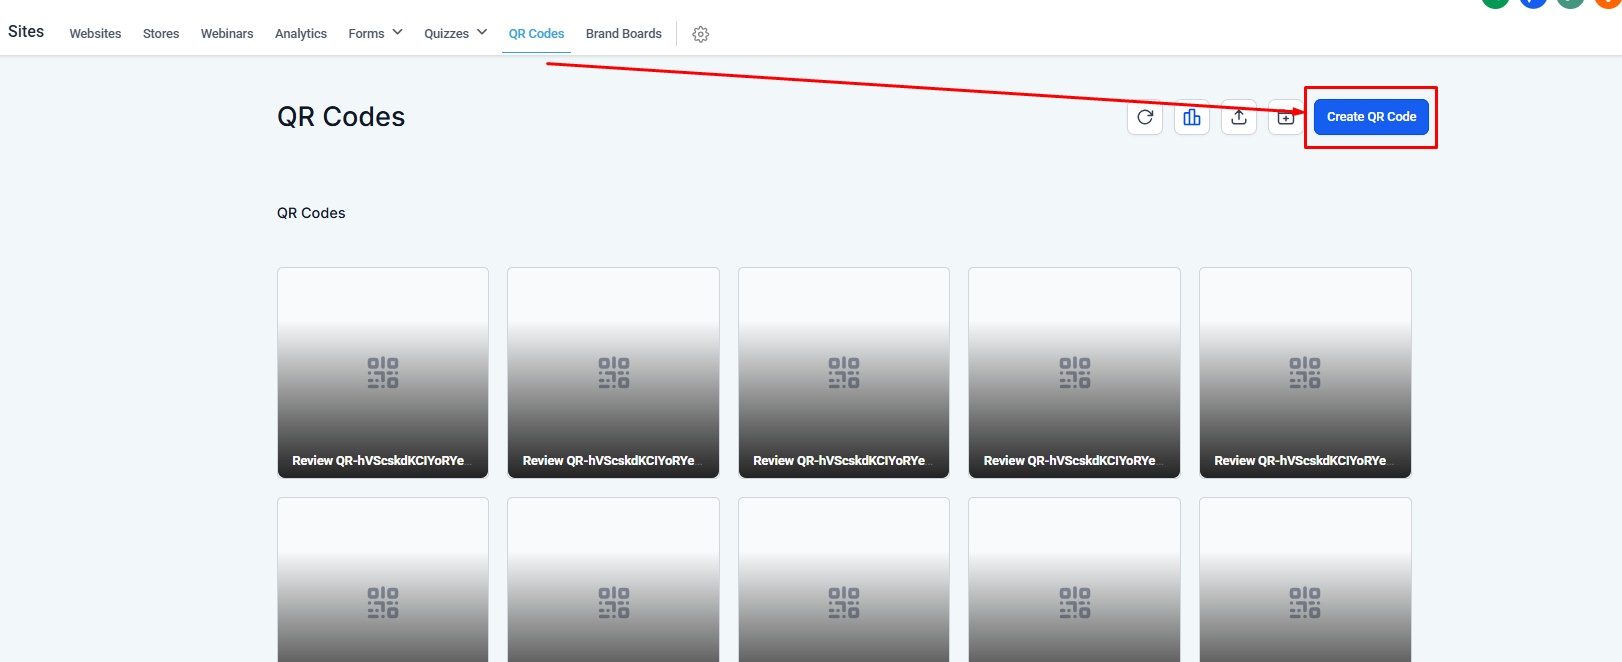Click the Sites heading in navigation

(x=26, y=31)
